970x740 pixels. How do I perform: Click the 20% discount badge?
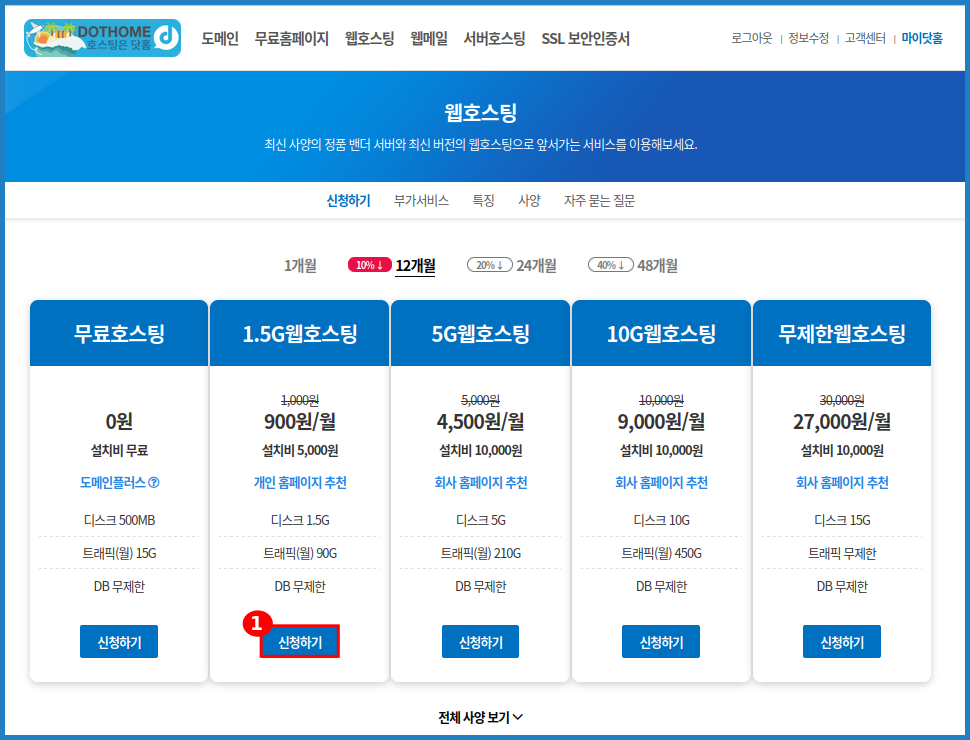489,265
